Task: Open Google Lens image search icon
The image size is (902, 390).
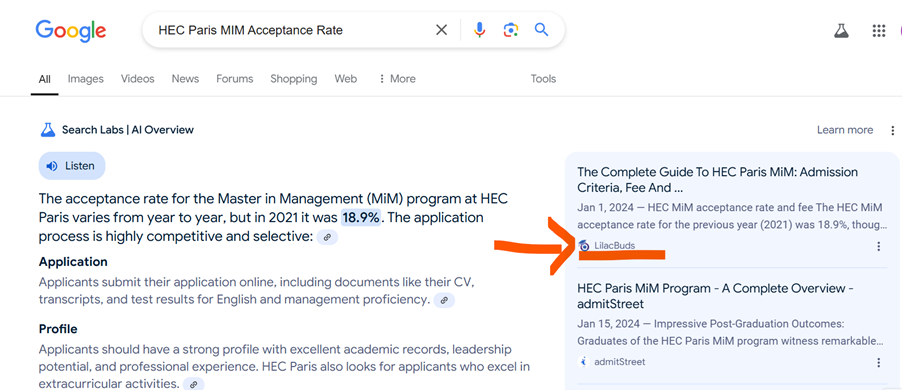Action: (511, 30)
